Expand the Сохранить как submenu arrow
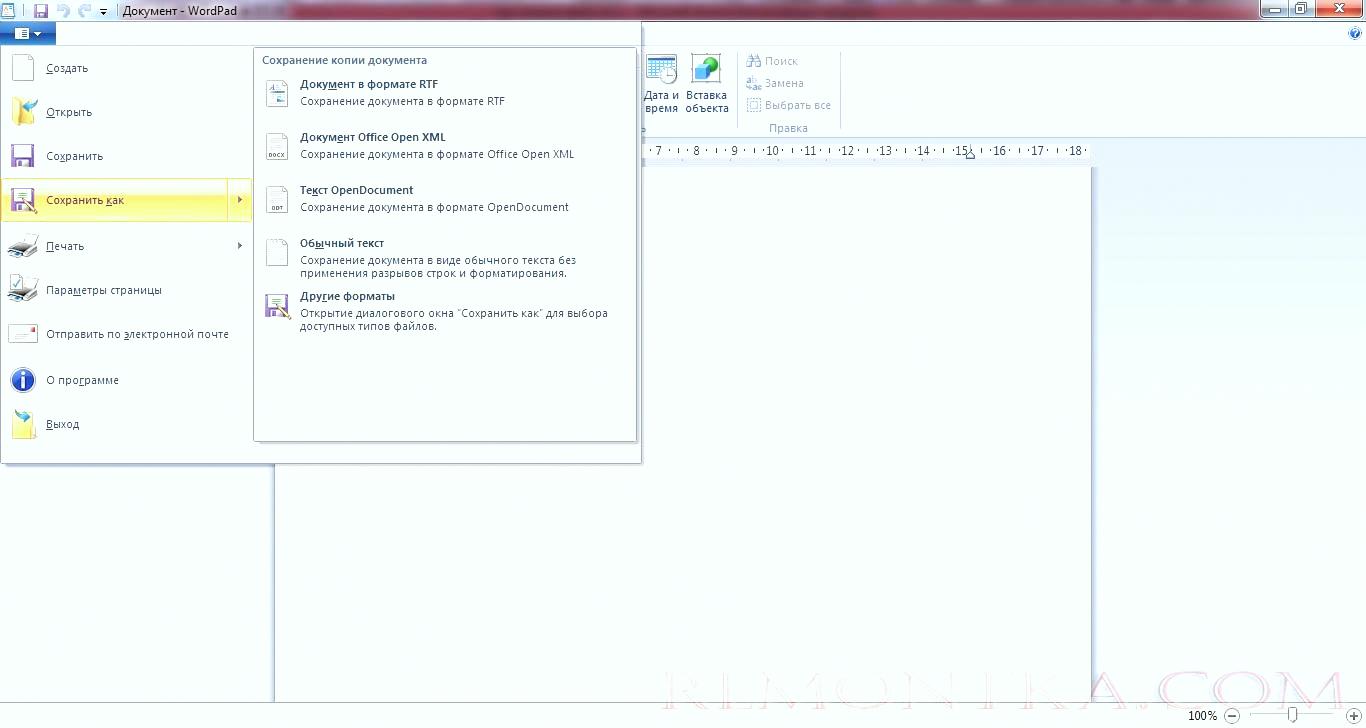 pyautogui.click(x=240, y=200)
